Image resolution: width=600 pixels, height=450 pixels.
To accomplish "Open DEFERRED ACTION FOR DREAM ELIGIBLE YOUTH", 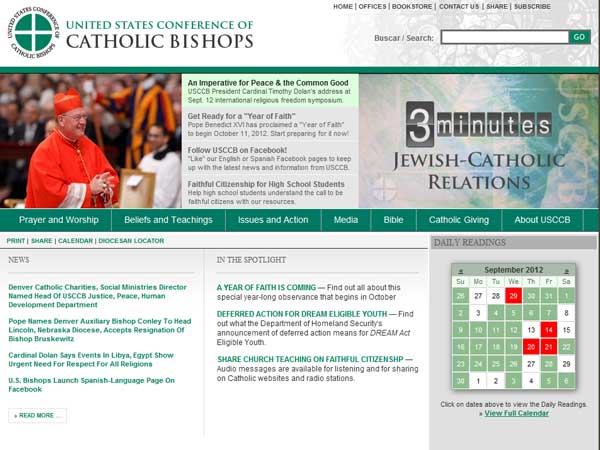I will (x=302, y=314).
